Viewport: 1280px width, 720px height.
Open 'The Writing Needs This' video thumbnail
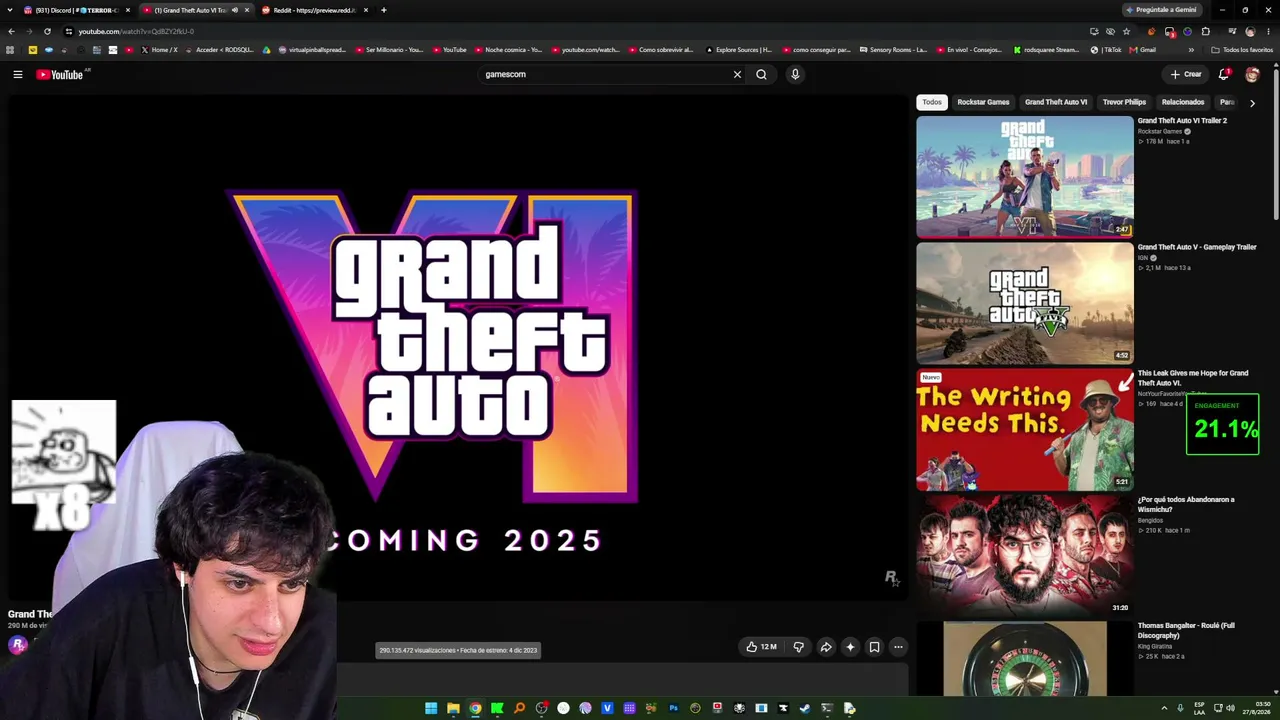point(1025,430)
